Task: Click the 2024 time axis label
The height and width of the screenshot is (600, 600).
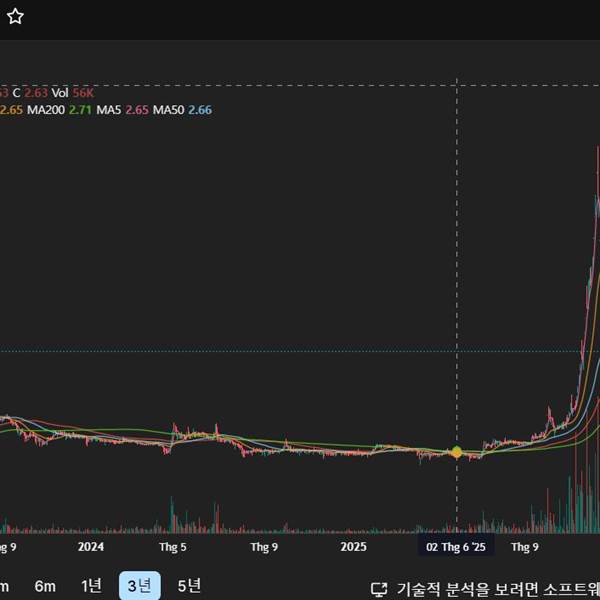Action: [x=91, y=547]
